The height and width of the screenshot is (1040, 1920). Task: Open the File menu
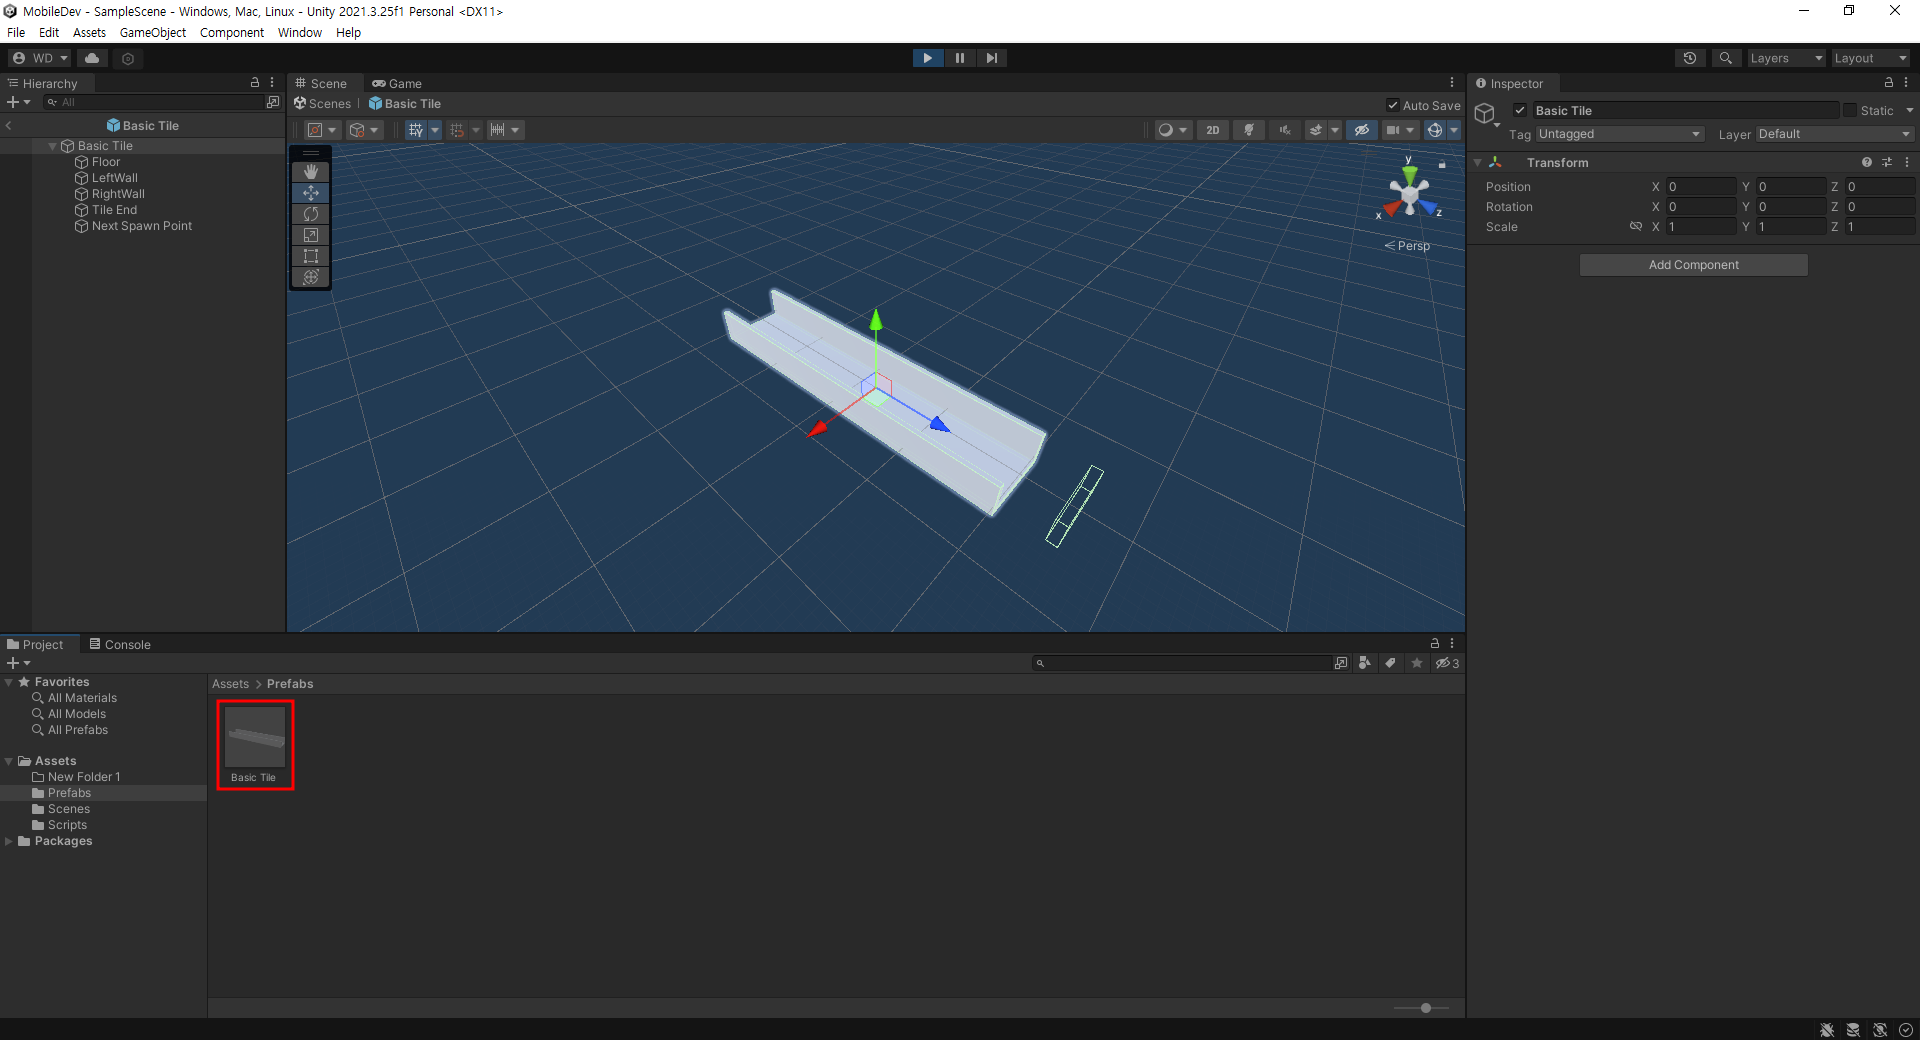16,33
